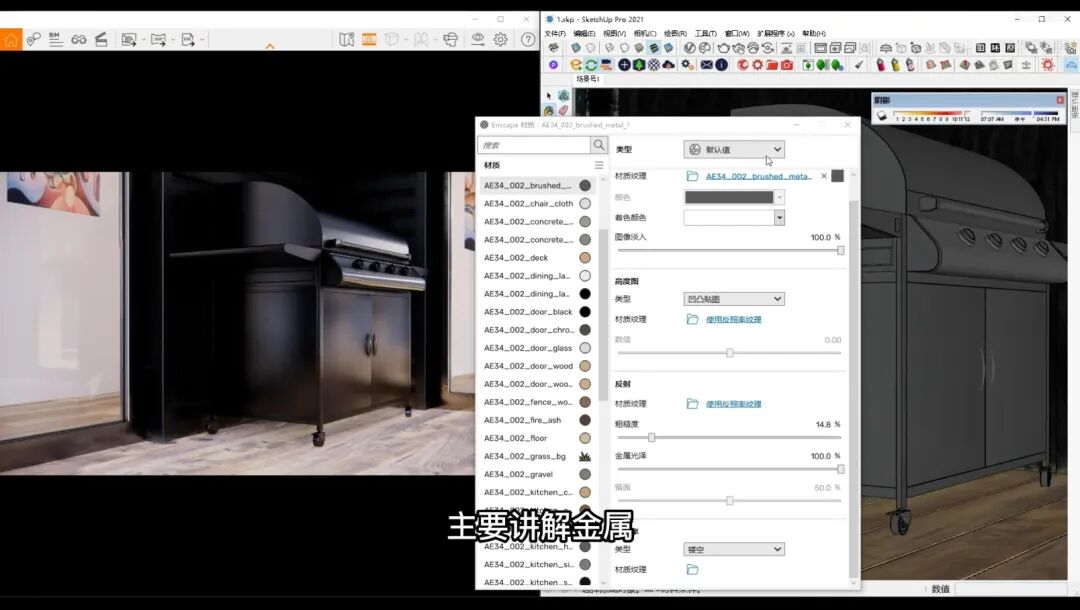Toggle the Enscape visual settings eye icon

[x=478, y=39]
